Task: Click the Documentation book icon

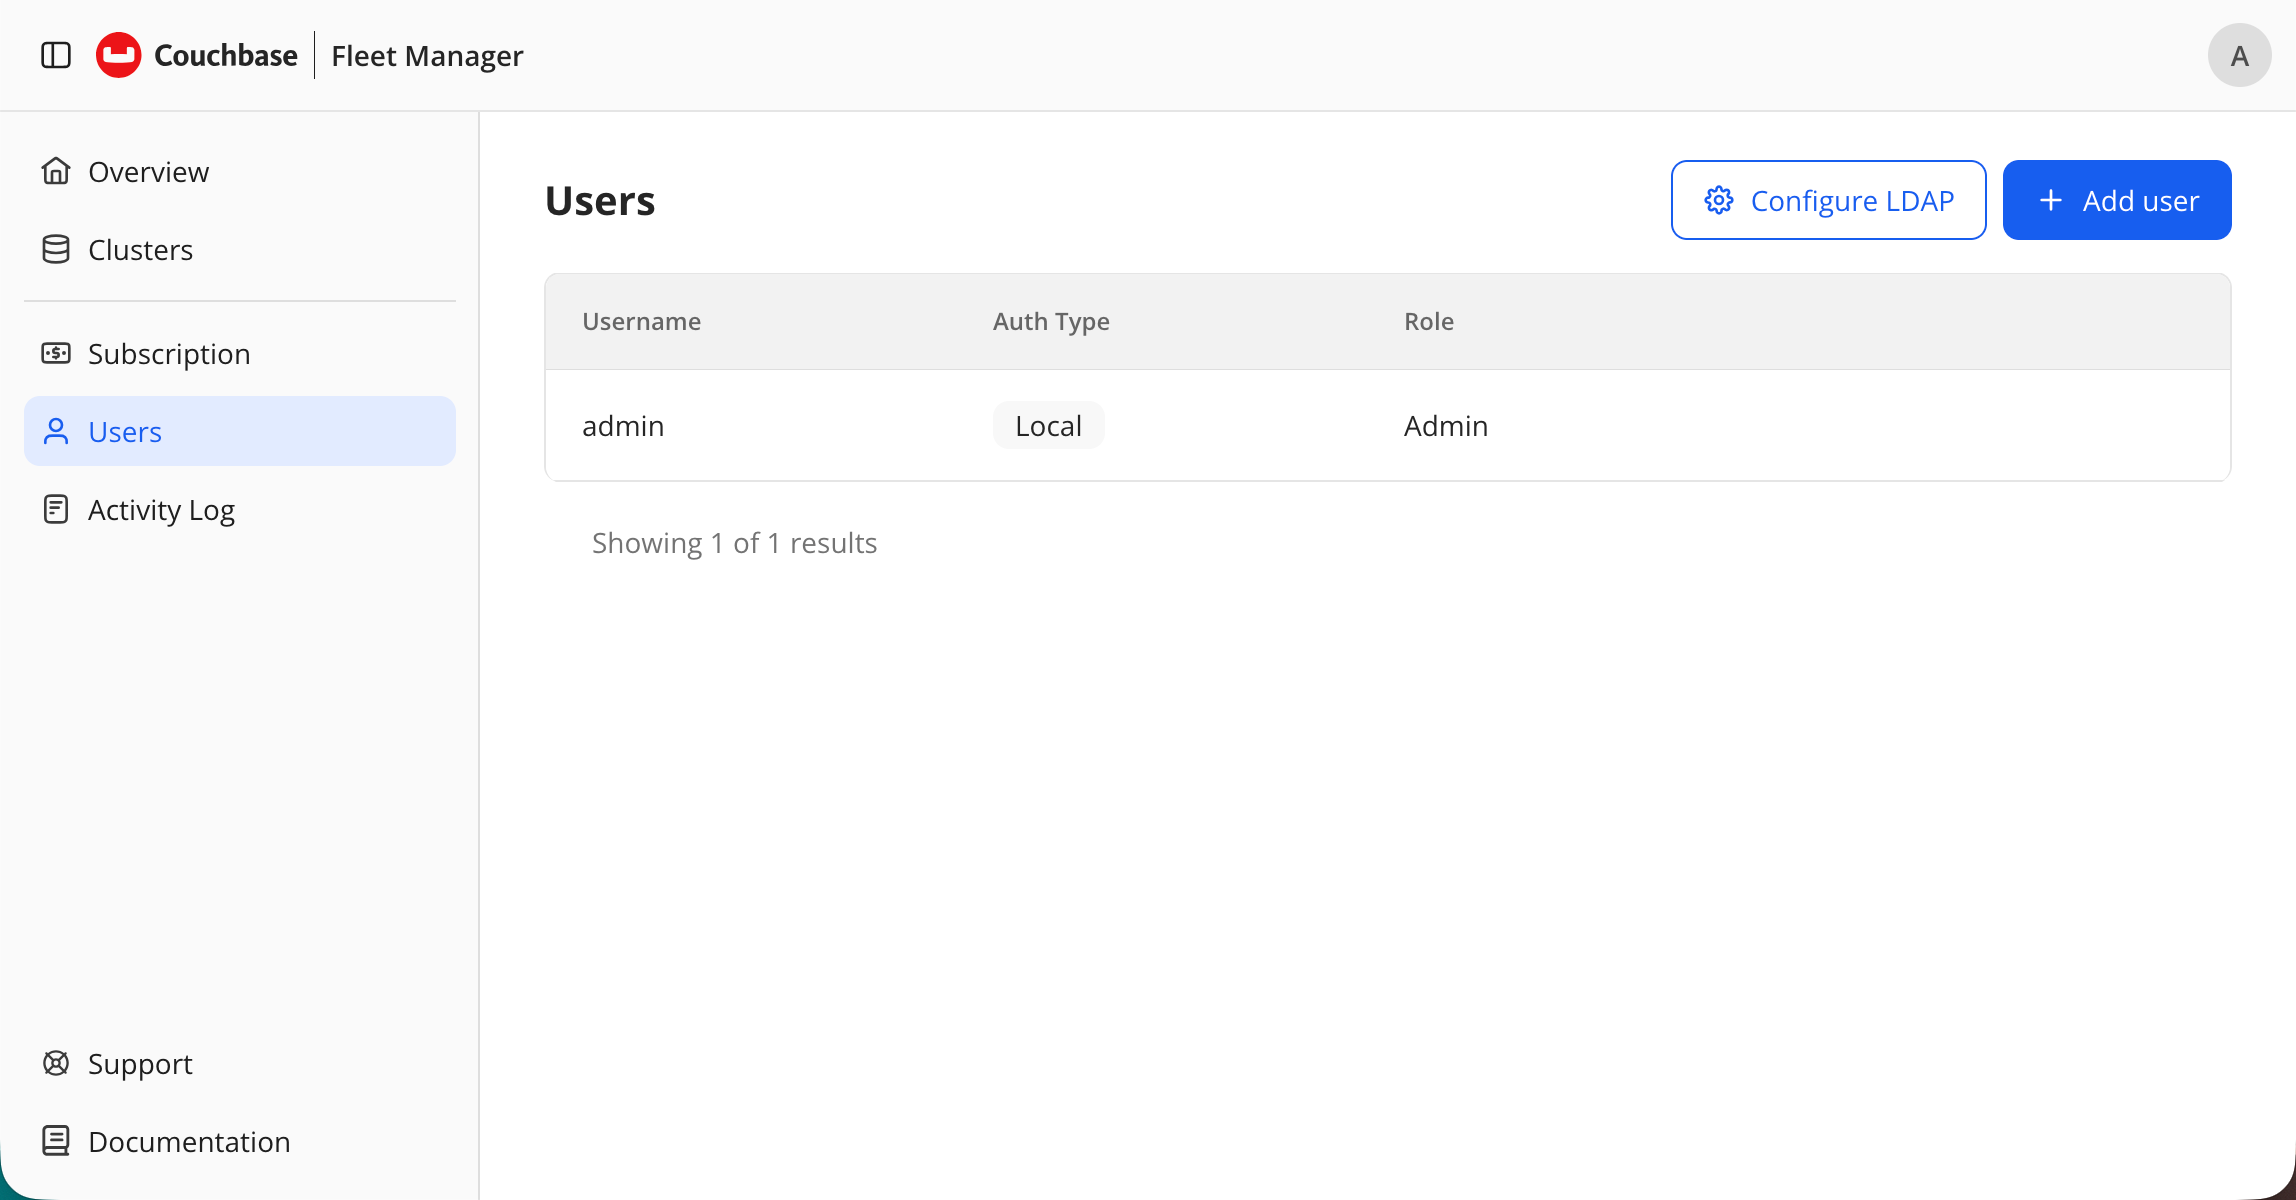Action: [56, 1141]
